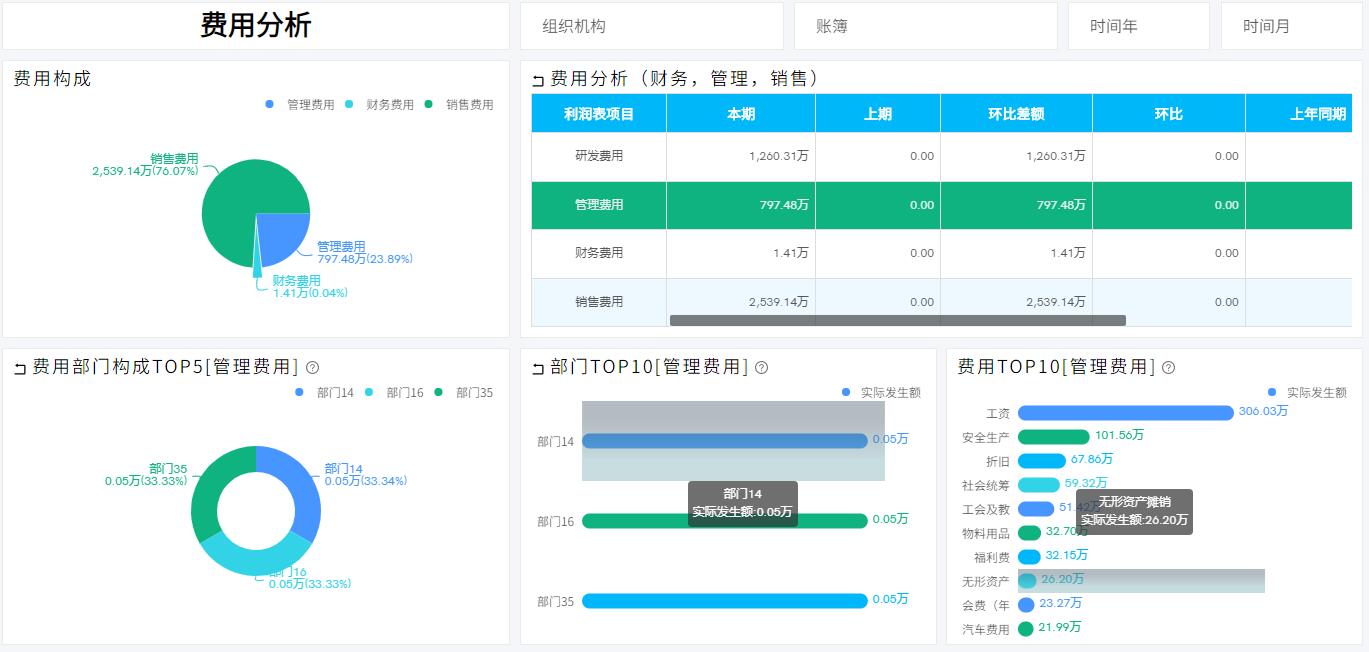Open the 账簿 filter dropdown
This screenshot has width=1369, height=652.
(925, 26)
